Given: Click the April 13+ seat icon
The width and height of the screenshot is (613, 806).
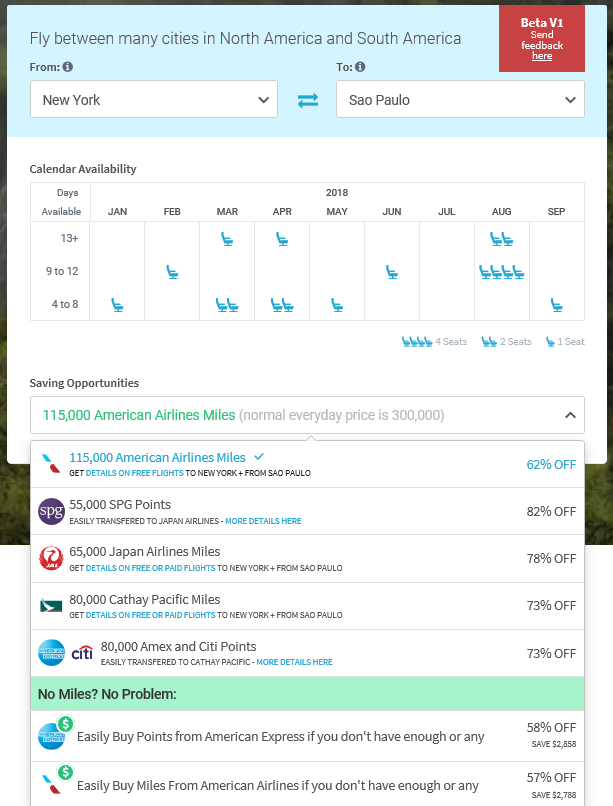Looking at the screenshot, I should coord(282,239).
